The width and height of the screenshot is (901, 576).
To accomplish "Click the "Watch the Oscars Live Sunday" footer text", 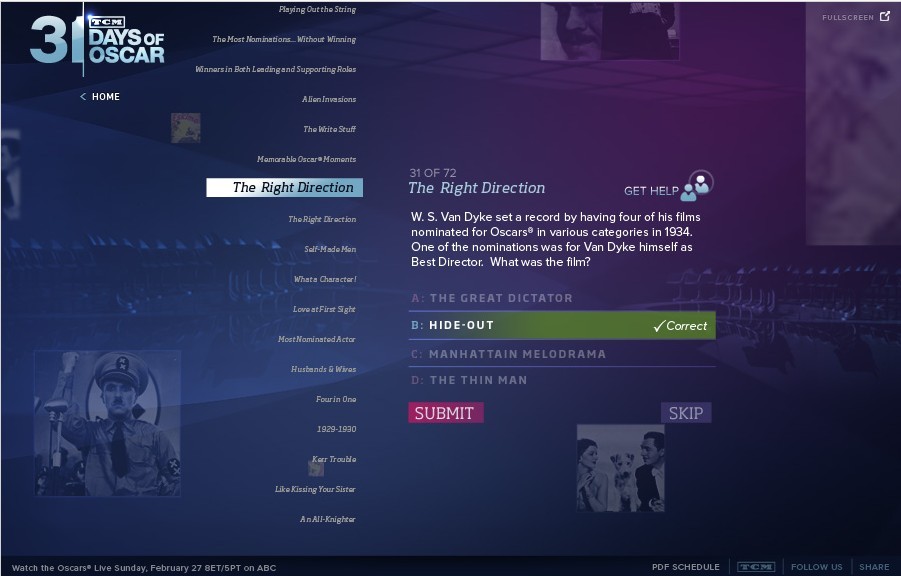I will tap(144, 568).
